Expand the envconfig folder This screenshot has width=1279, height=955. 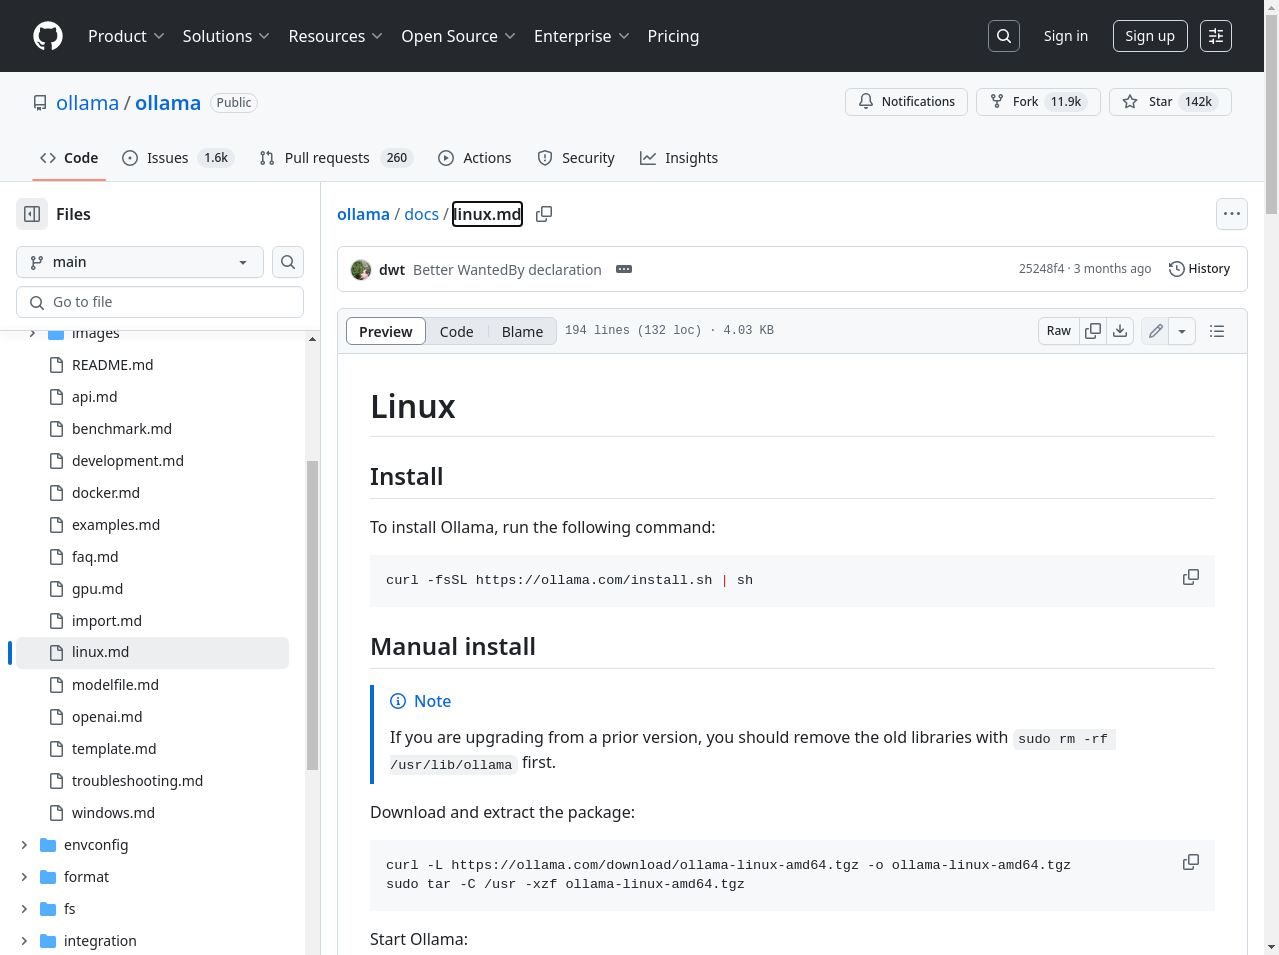(24, 845)
